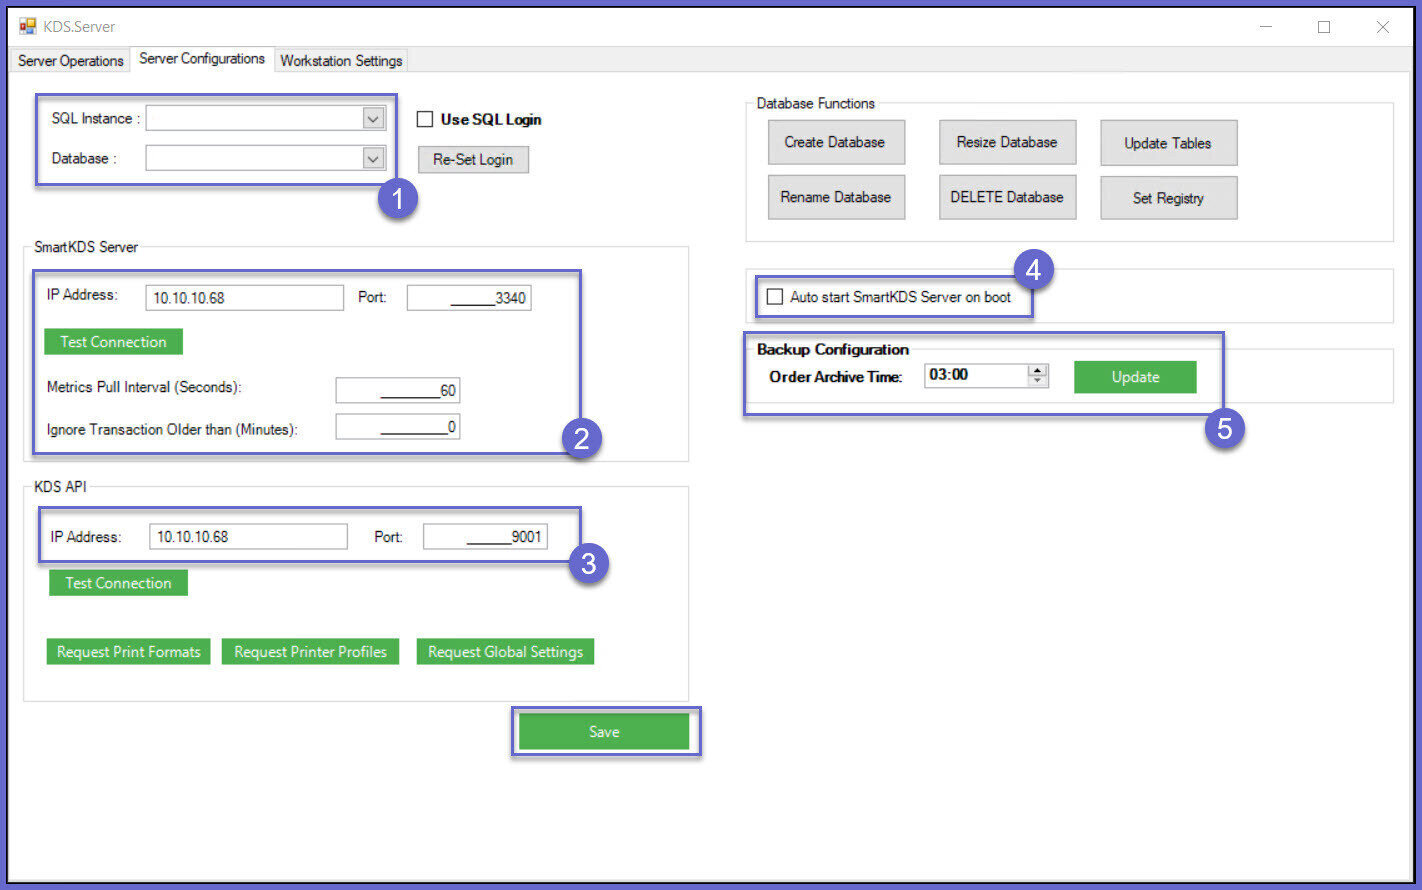Click the Update Tables button
Viewport: 1422px width, 890px height.
tap(1167, 143)
